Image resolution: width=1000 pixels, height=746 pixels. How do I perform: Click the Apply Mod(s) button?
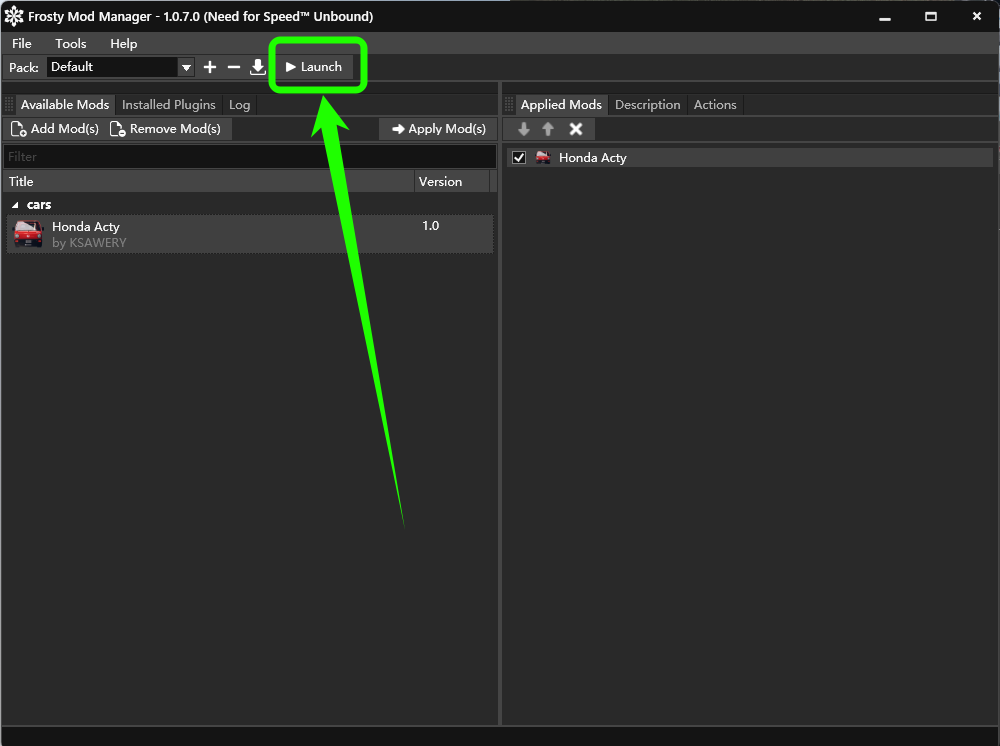(439, 129)
